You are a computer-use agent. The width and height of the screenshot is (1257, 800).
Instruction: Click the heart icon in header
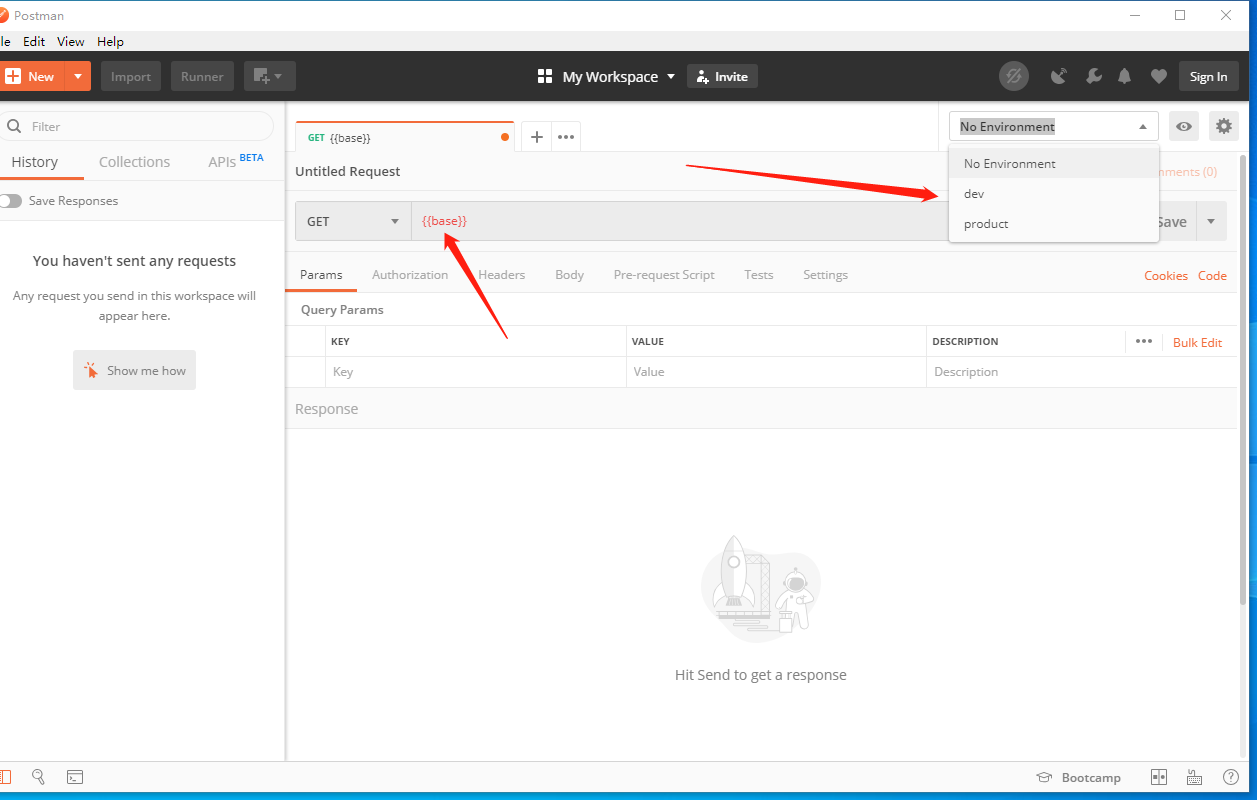pyautogui.click(x=1158, y=76)
